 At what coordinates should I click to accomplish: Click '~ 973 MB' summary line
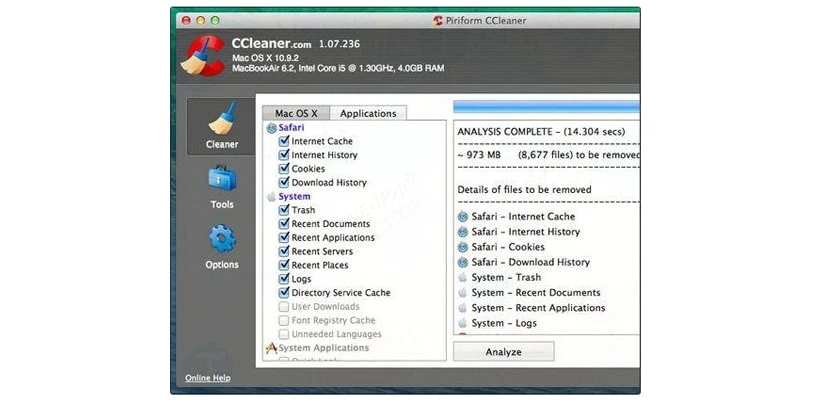coord(548,155)
